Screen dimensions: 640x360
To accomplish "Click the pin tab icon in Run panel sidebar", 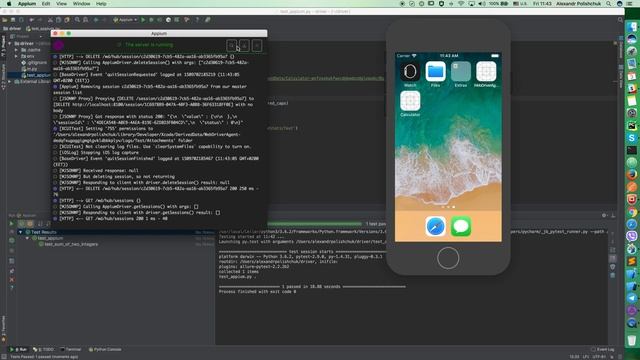I will click(x=11, y=271).
